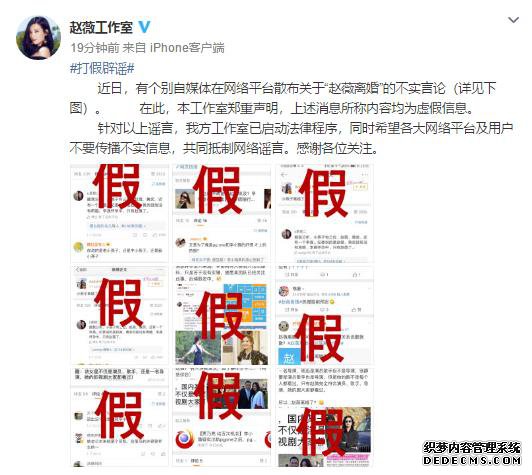
Task: View the bottom-middle screenshot thumbnail
Action: (x=222, y=418)
